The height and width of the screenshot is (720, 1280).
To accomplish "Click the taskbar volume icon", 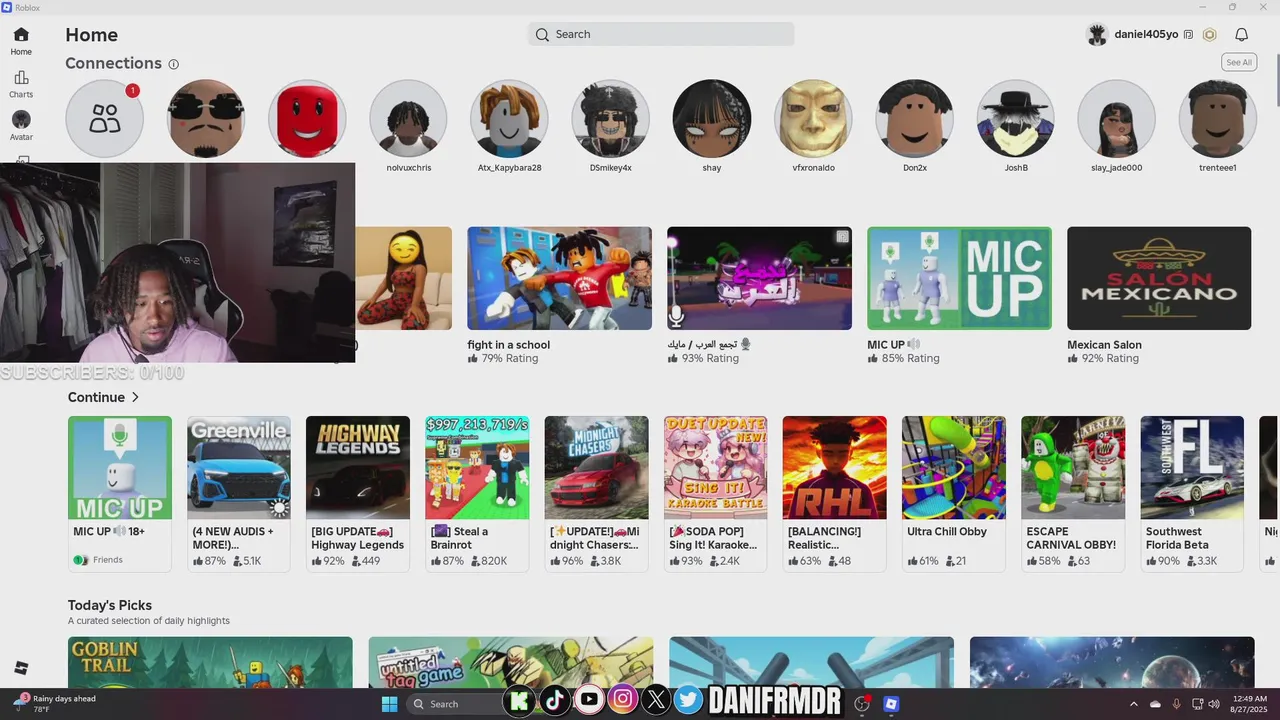I will click(x=1215, y=704).
